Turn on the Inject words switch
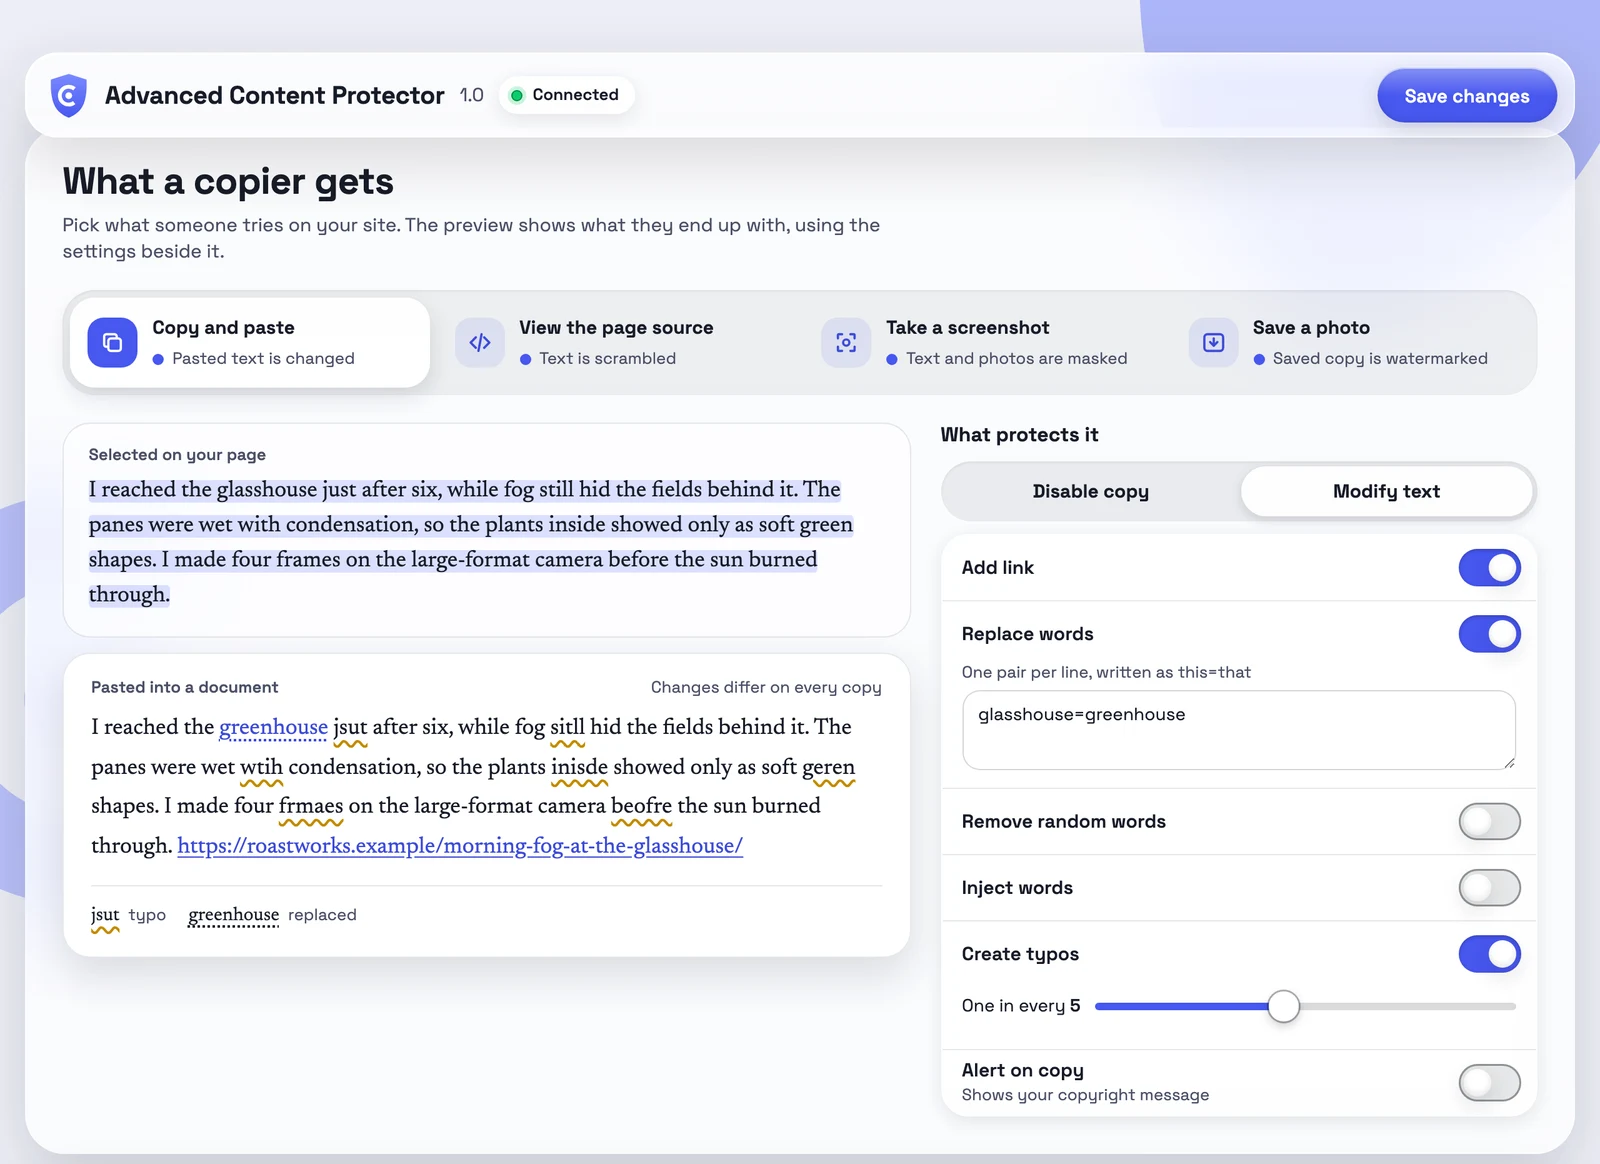 coord(1489,888)
